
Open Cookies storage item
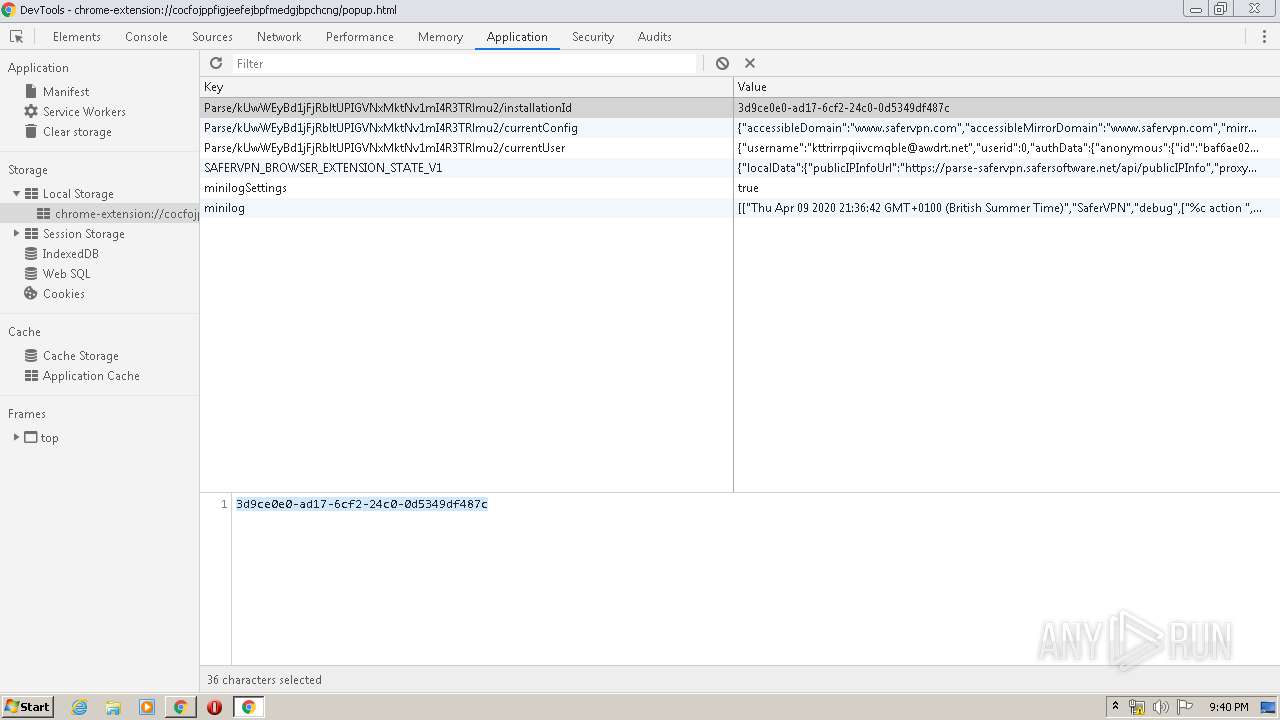pyautogui.click(x=63, y=294)
